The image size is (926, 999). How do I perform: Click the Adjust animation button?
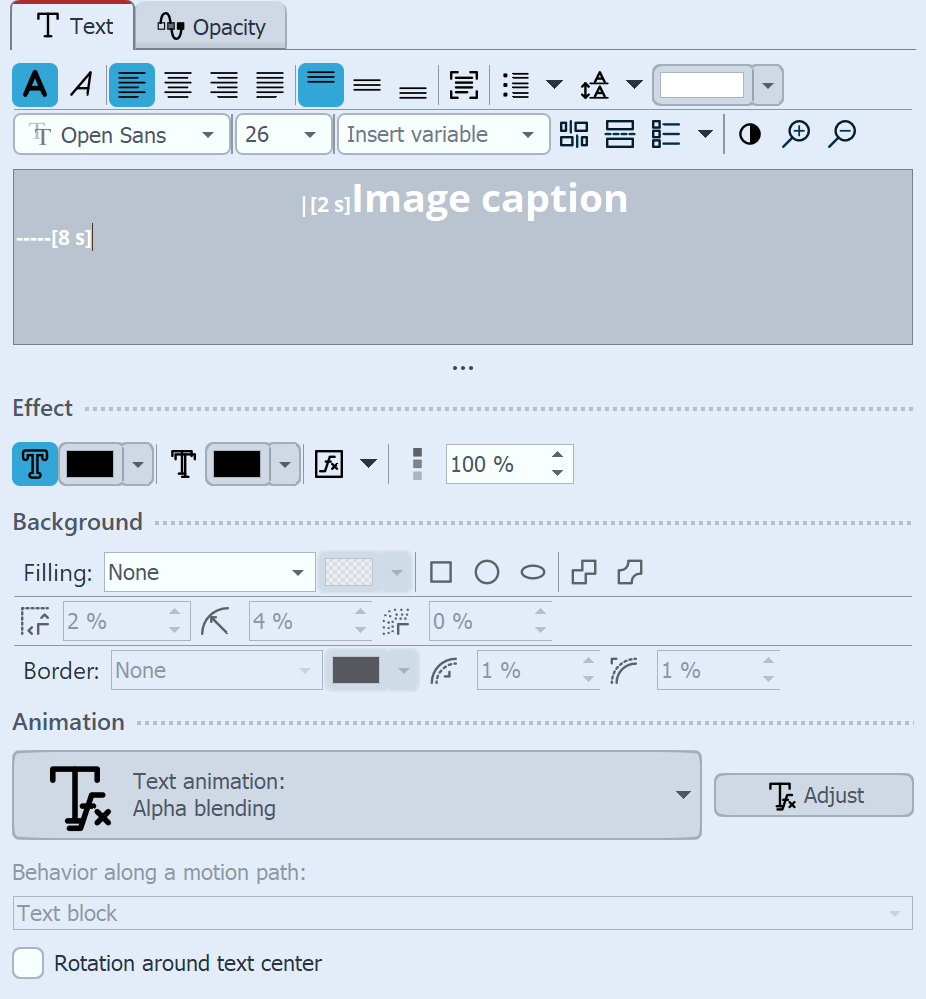point(813,795)
